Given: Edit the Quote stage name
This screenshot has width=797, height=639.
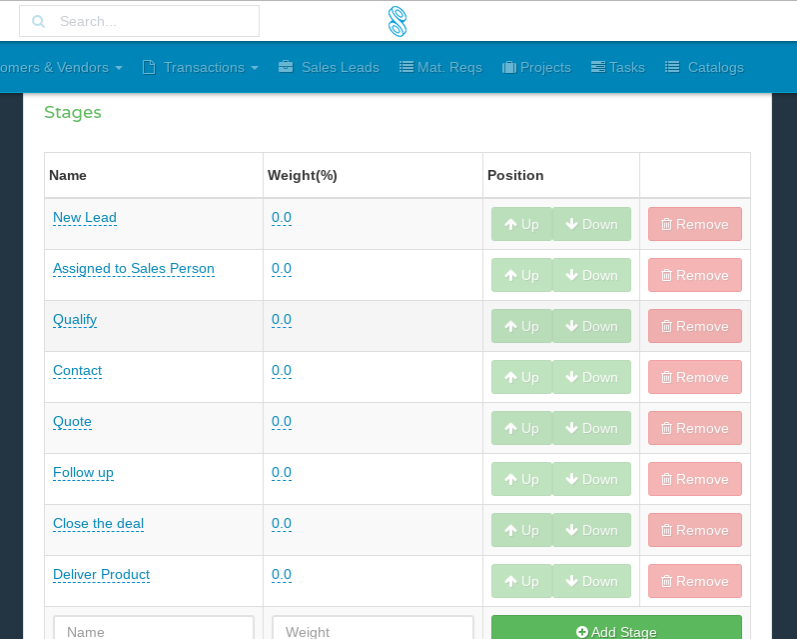Looking at the screenshot, I should [72, 422].
